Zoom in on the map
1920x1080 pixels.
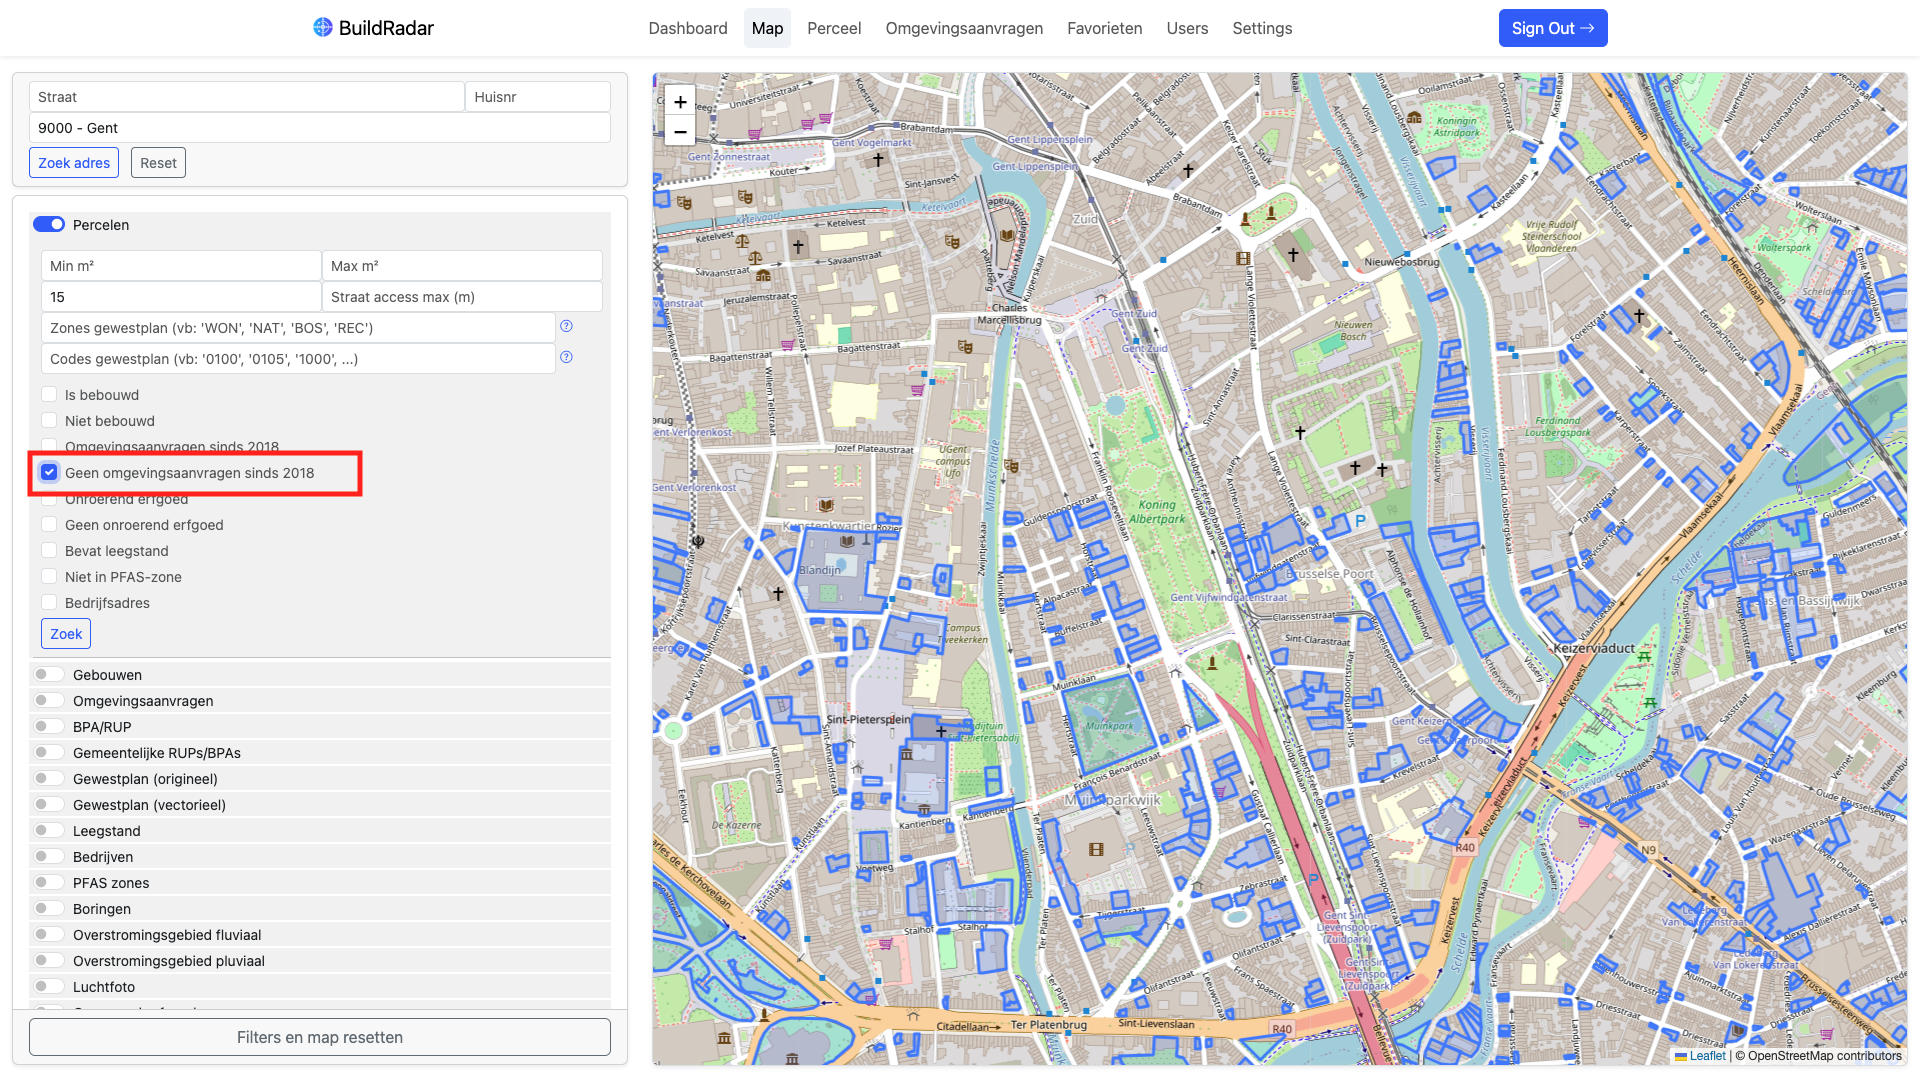(680, 102)
